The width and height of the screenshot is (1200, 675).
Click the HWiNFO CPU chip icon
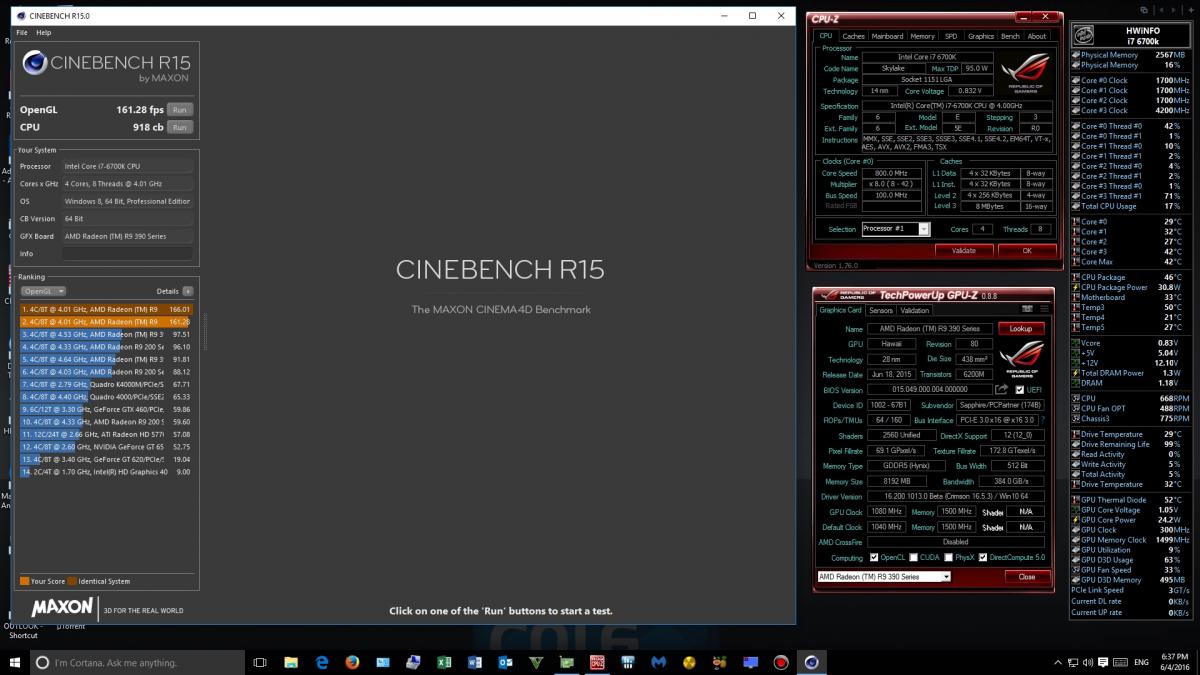(1084, 36)
